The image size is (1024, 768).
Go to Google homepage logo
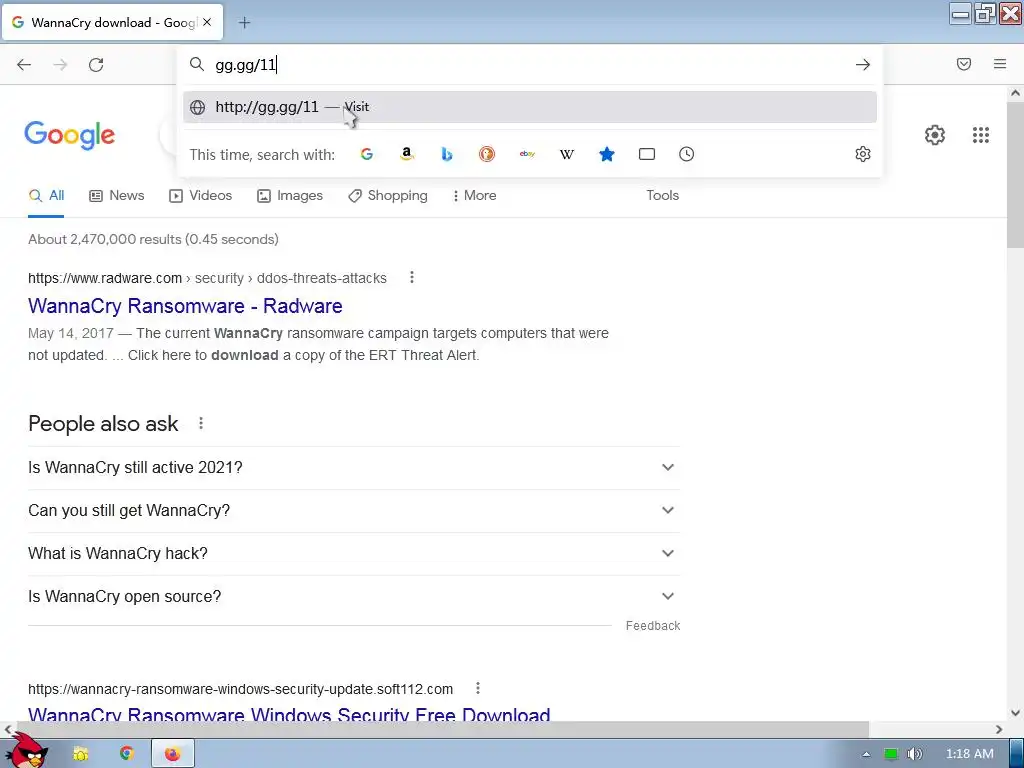(x=70, y=135)
